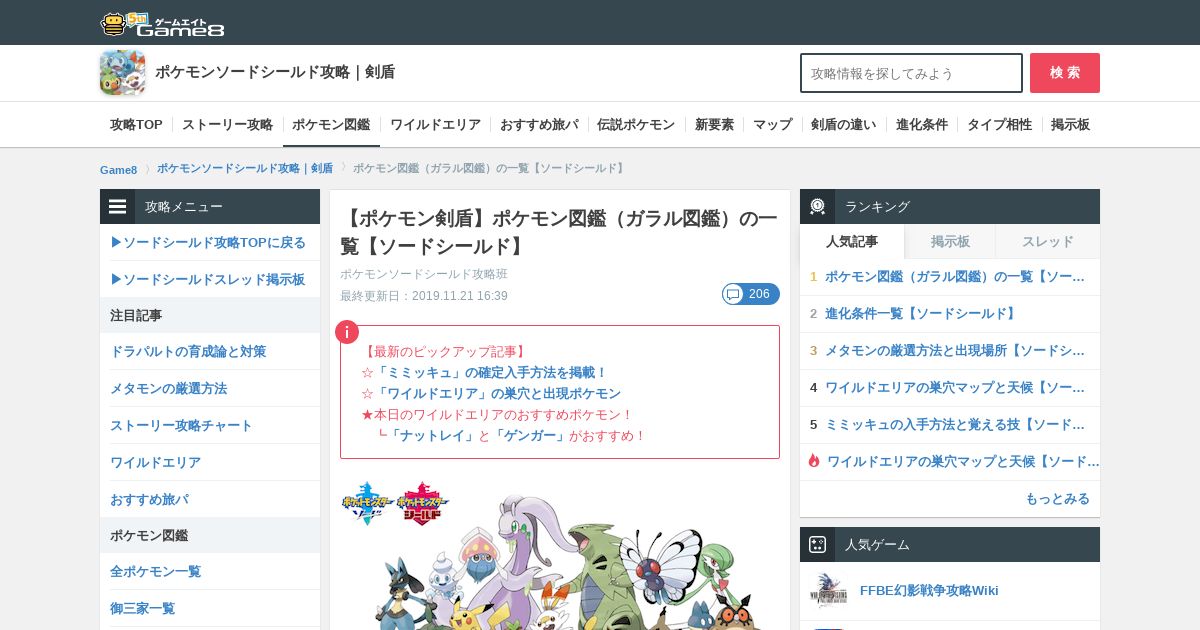The image size is (1200, 630).
Task: Open 御三家一覧 sidebar link
Action: (142, 608)
